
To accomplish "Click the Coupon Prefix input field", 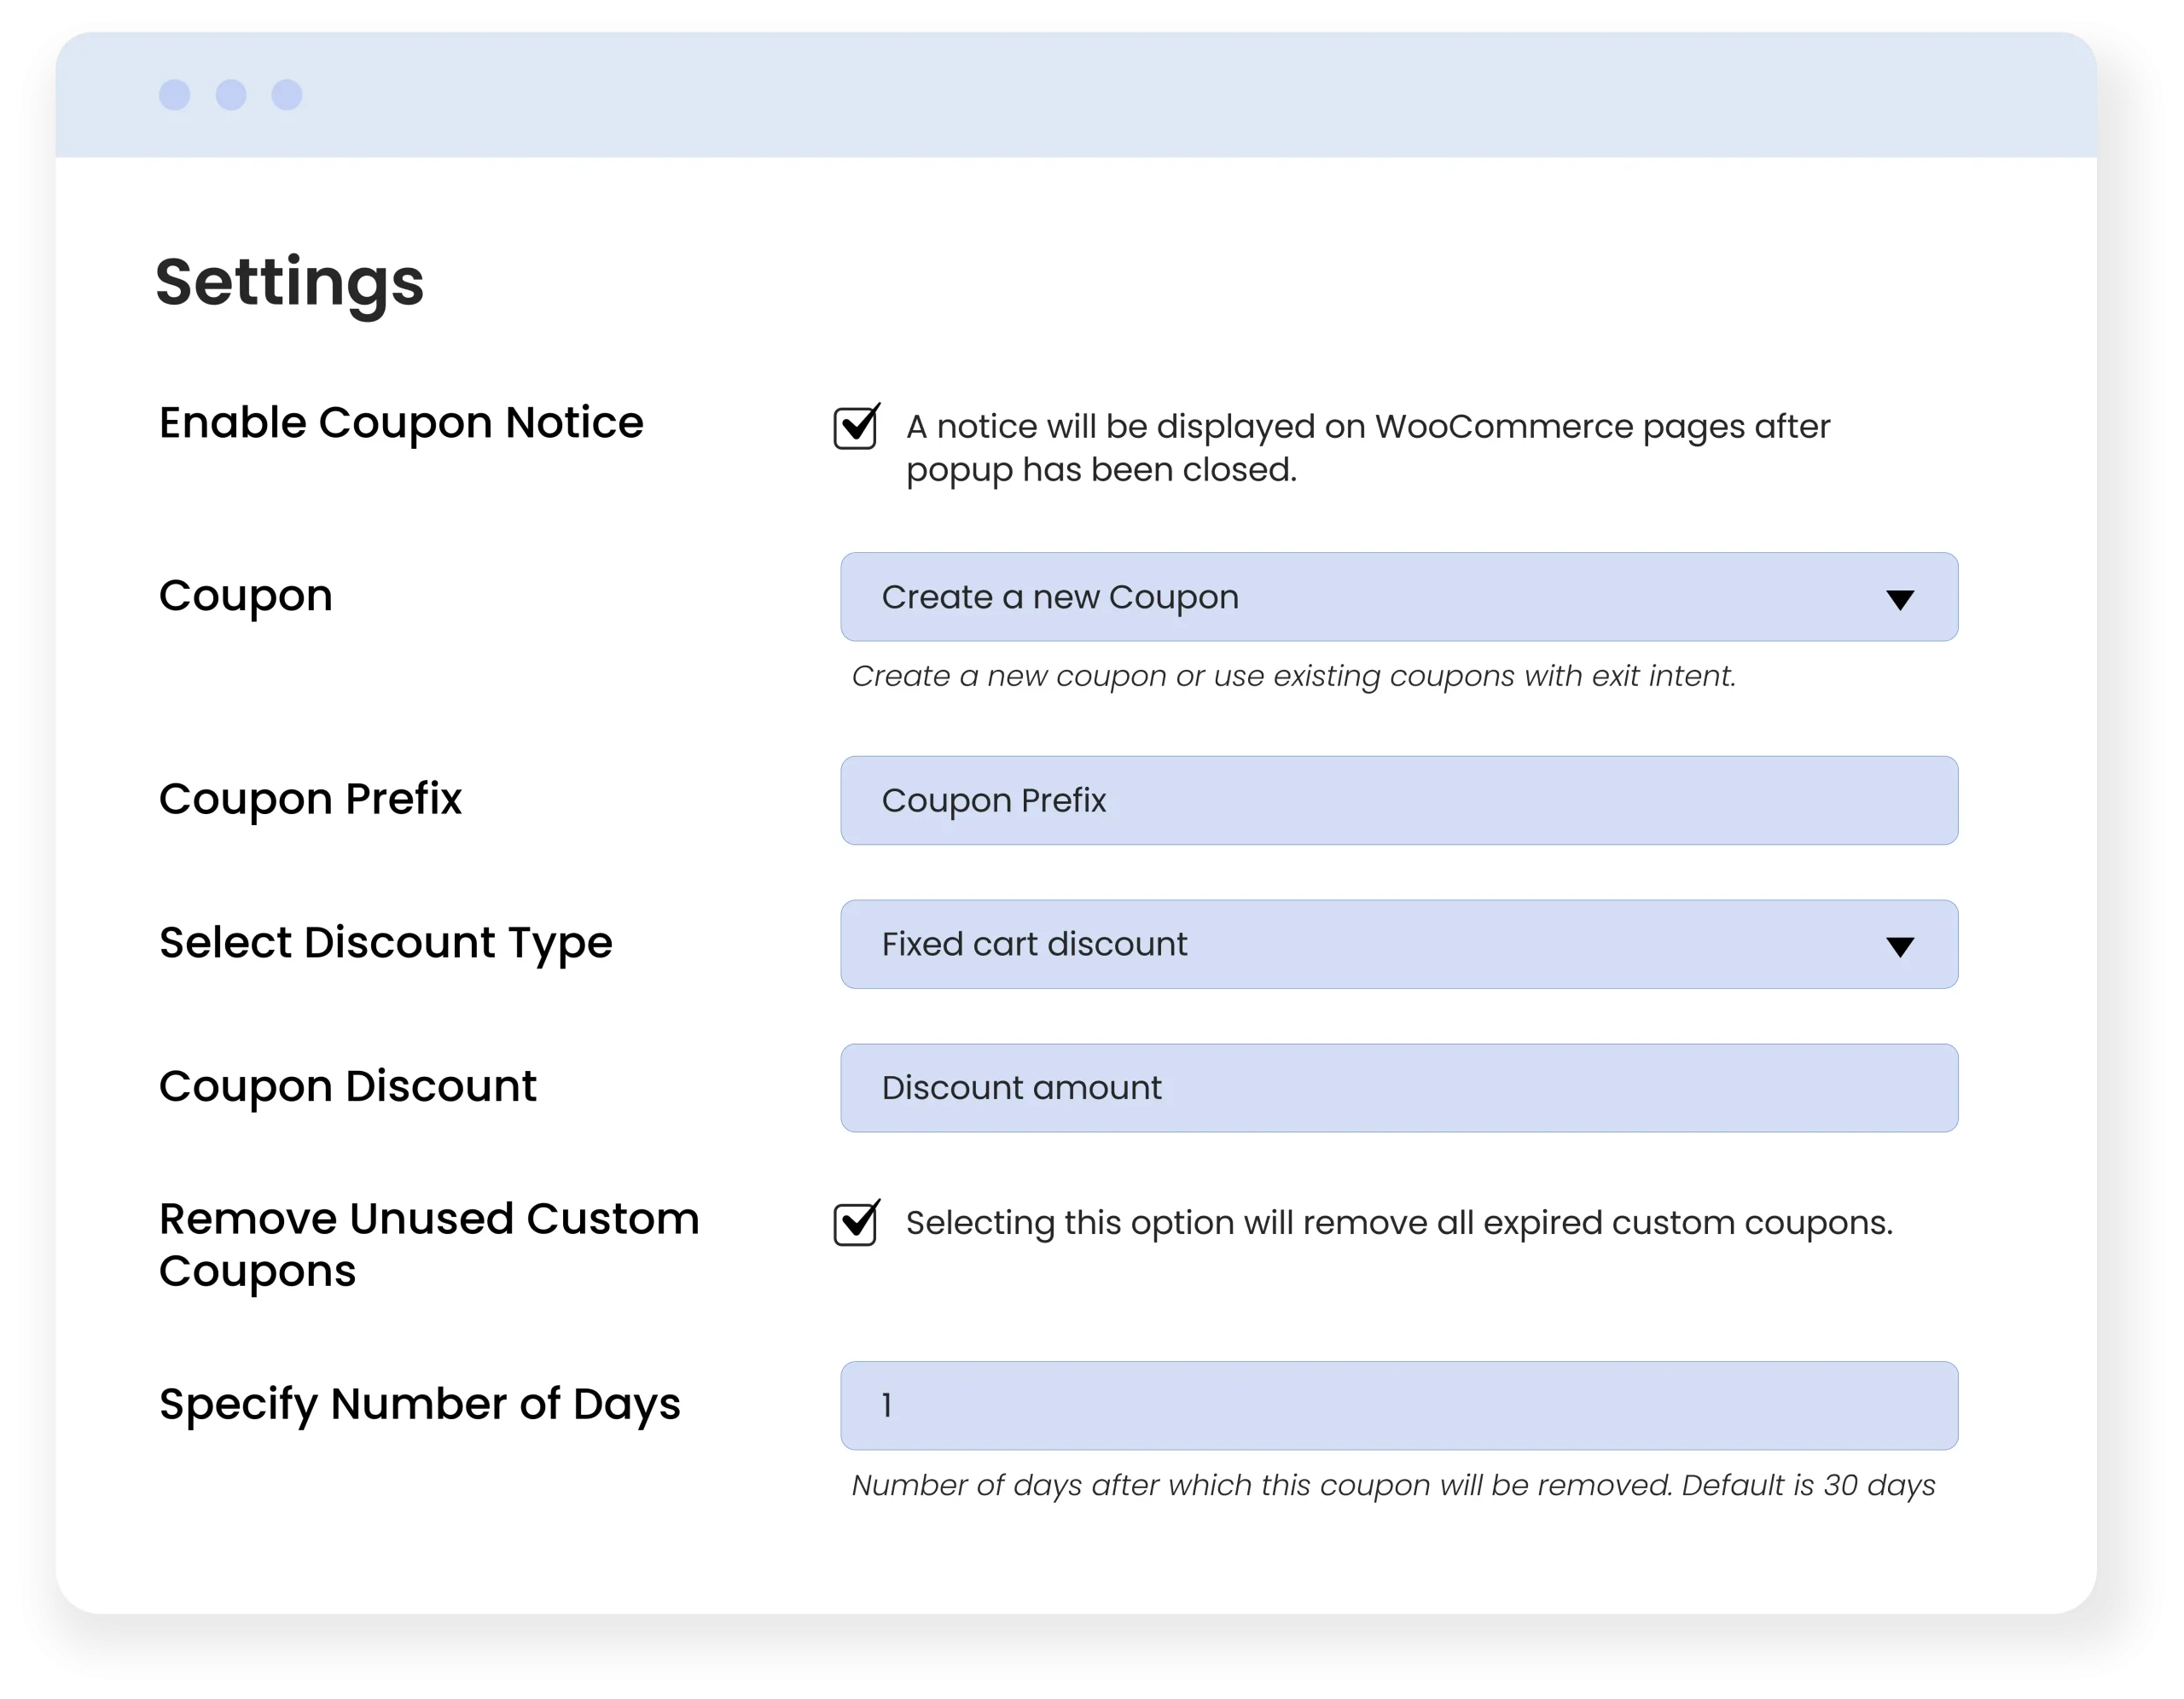I will 1398,800.
